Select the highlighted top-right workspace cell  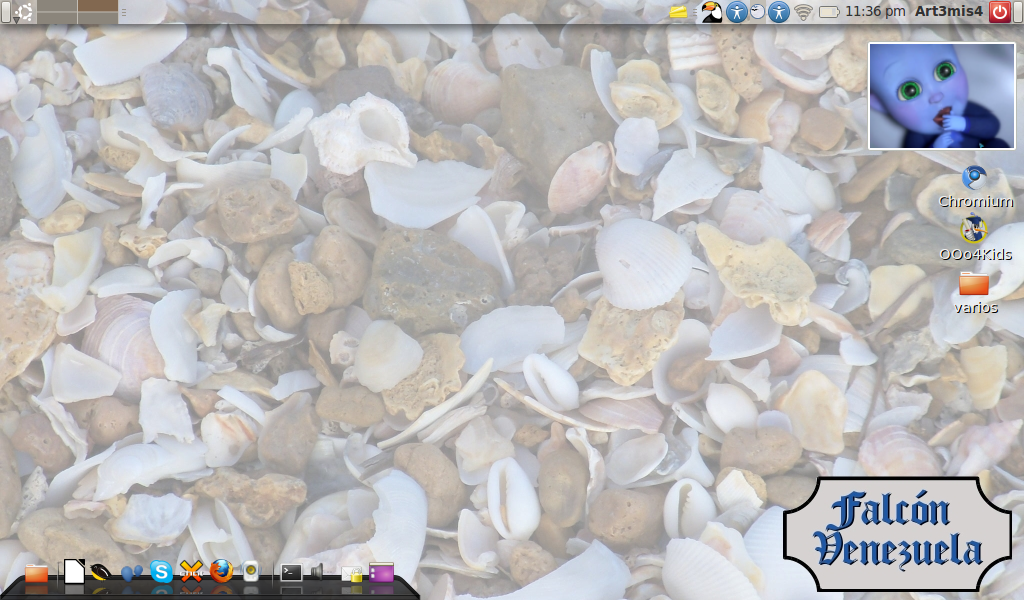point(97,5)
